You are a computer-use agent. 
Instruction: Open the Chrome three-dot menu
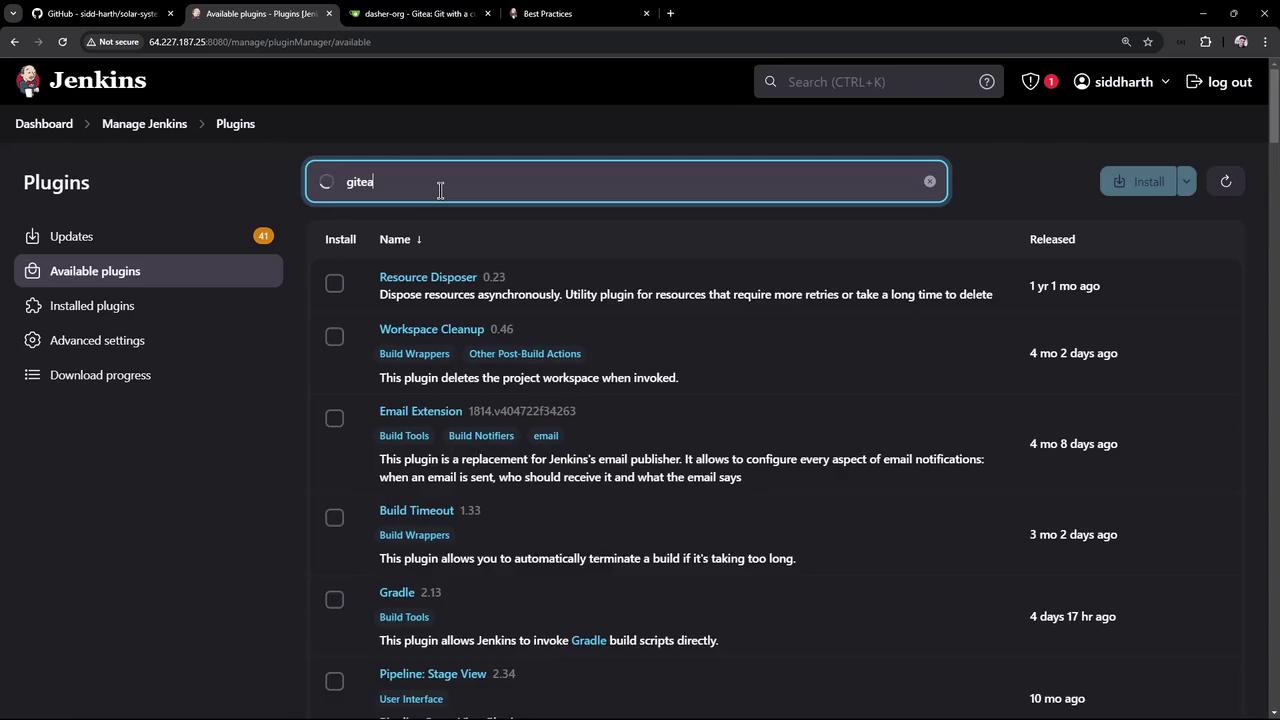point(1265,42)
